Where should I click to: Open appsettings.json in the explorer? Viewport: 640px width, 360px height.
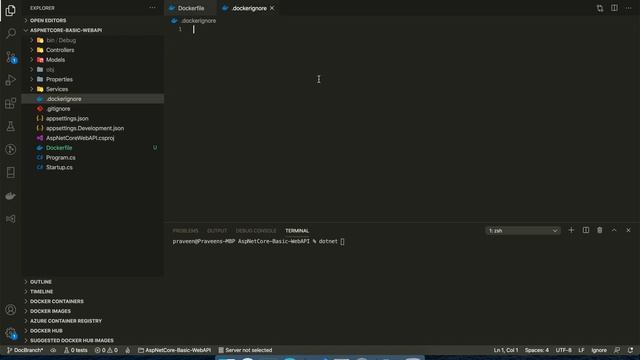point(93,118)
